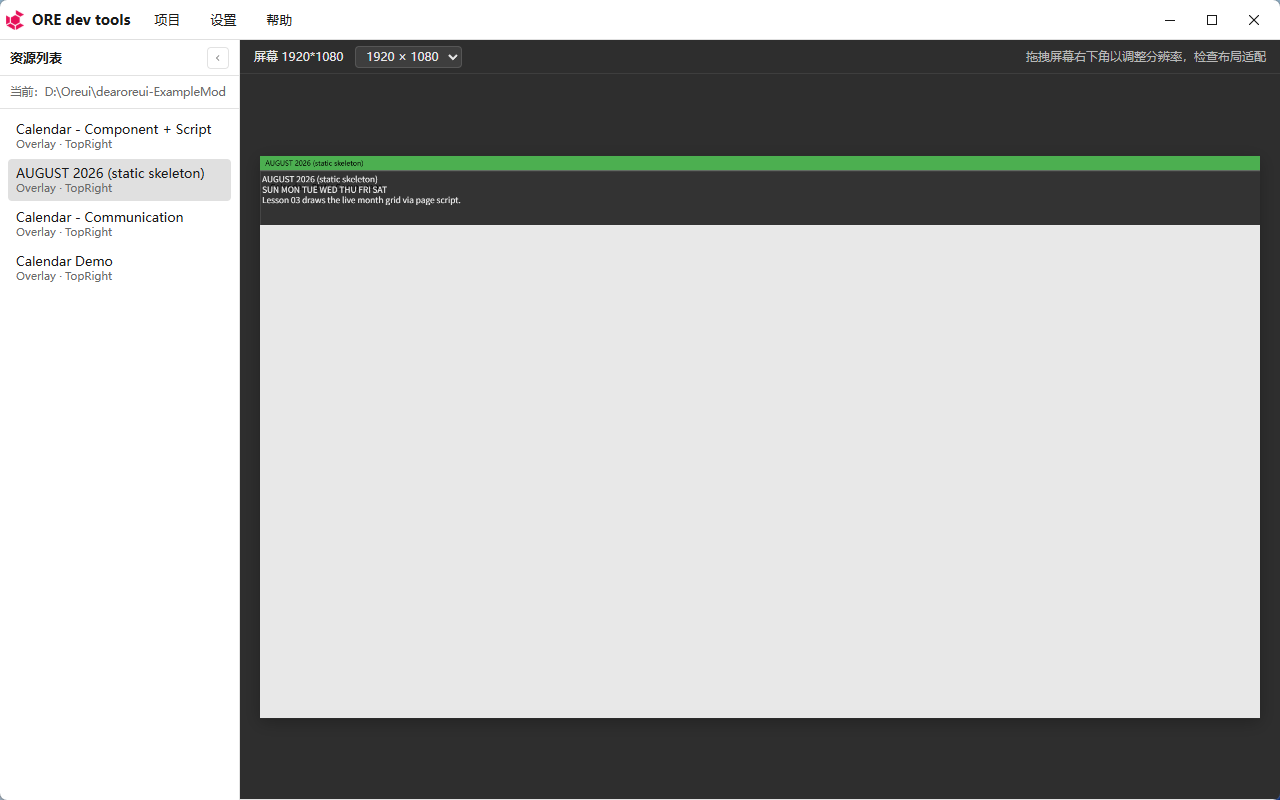Image resolution: width=1280 pixels, height=800 pixels.
Task: Click the ORE dev tools logo icon
Action: (15, 20)
